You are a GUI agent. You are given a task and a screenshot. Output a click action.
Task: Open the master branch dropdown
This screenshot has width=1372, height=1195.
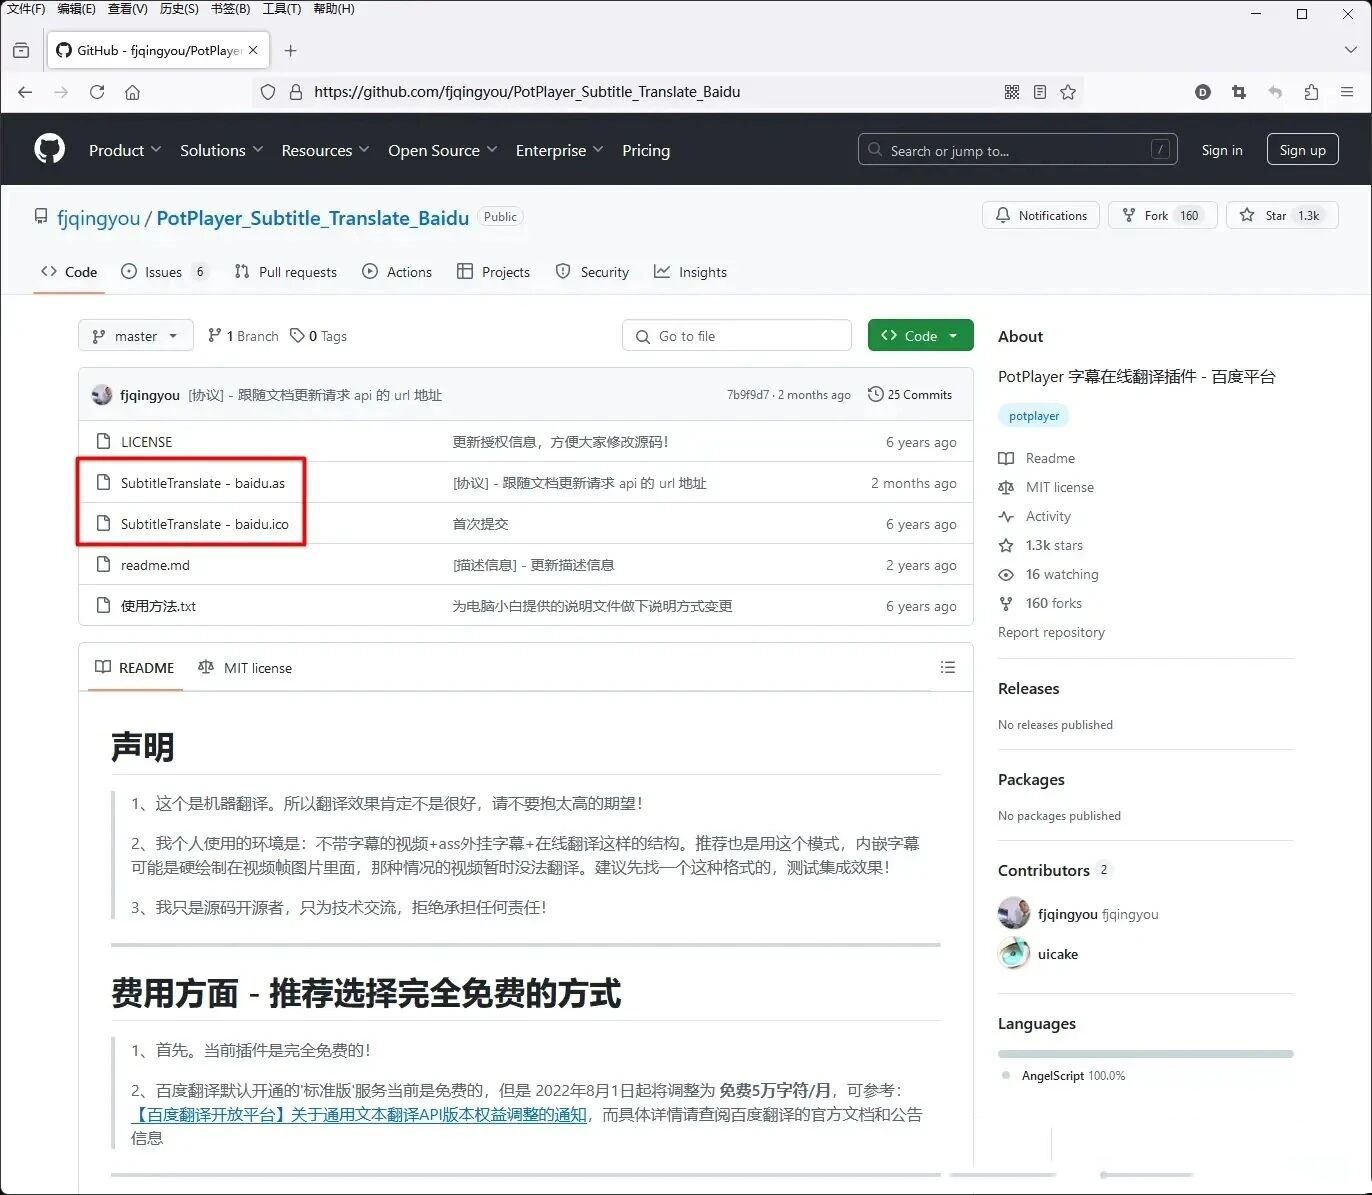(135, 335)
